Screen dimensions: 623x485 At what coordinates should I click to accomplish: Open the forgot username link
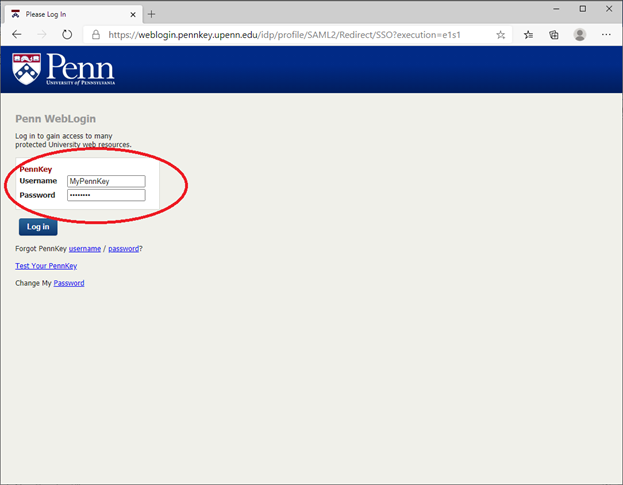click(x=85, y=249)
